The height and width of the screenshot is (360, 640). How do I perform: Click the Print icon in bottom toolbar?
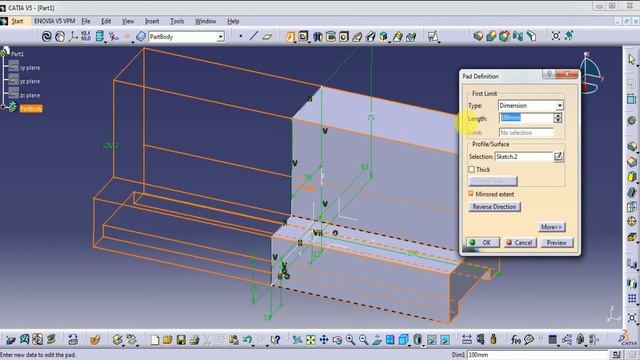pyautogui.click(x=194, y=340)
